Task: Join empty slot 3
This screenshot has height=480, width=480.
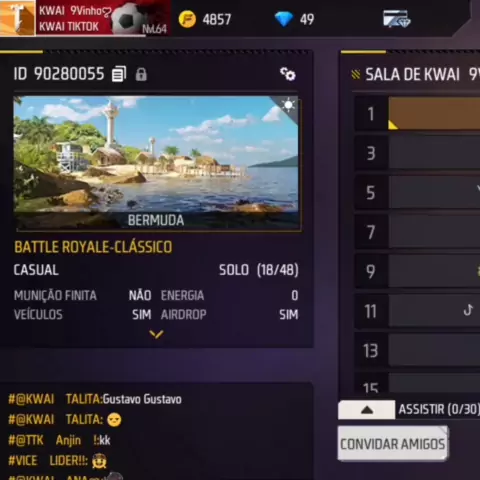Action: [x=417, y=153]
